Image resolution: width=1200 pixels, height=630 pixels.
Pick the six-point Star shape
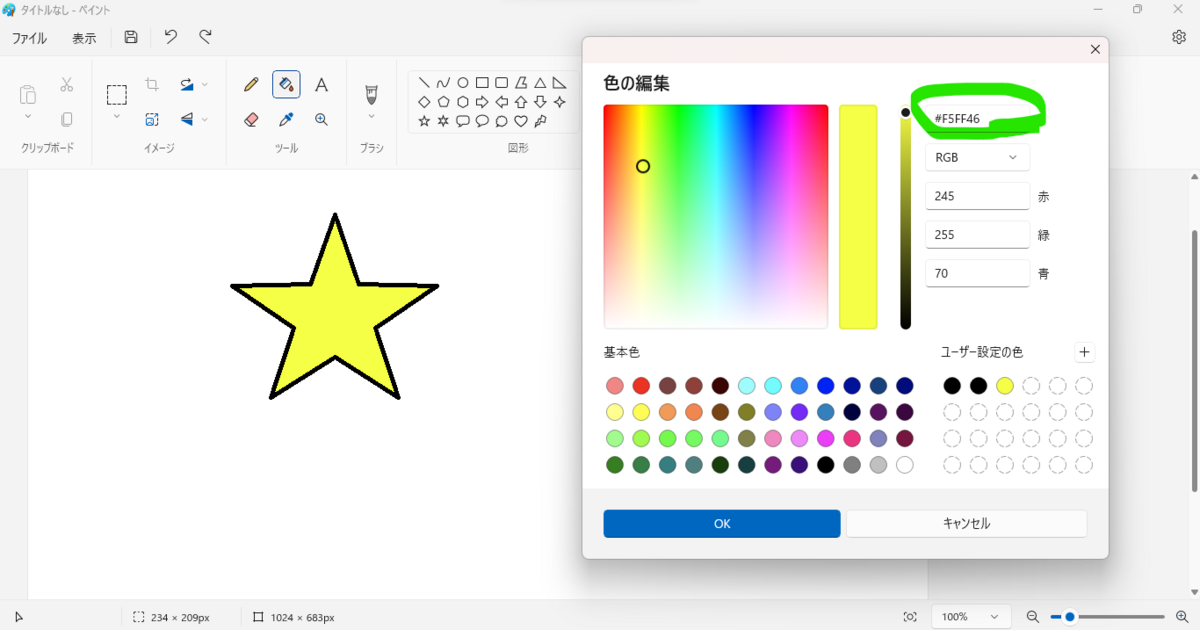[x=443, y=121]
